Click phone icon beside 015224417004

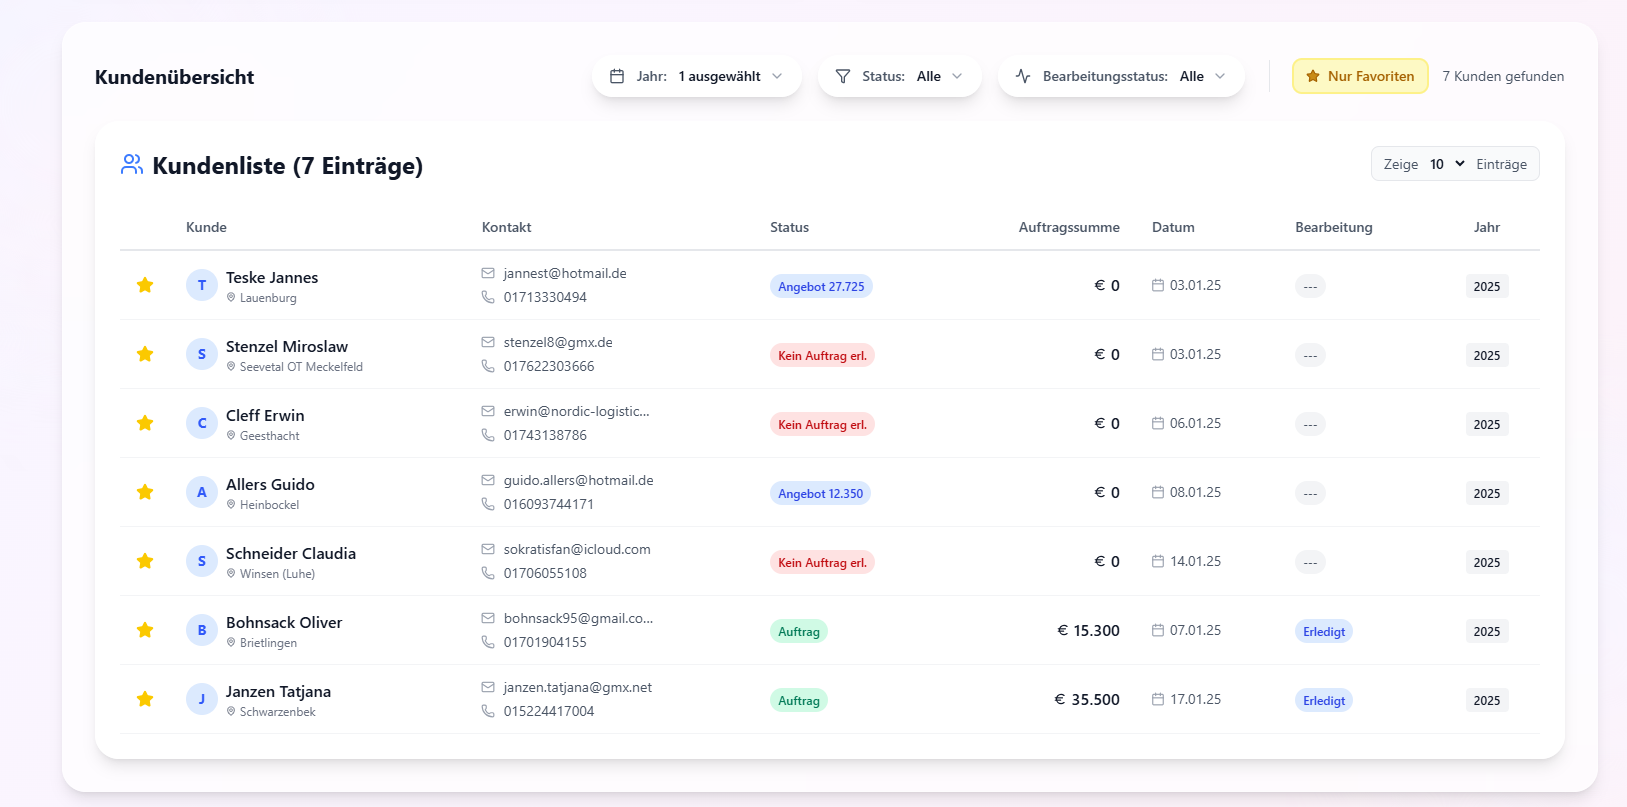pyautogui.click(x=488, y=711)
